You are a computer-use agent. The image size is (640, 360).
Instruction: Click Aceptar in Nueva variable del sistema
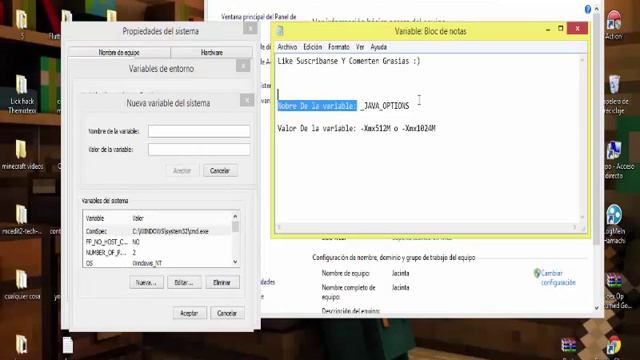[x=182, y=171]
